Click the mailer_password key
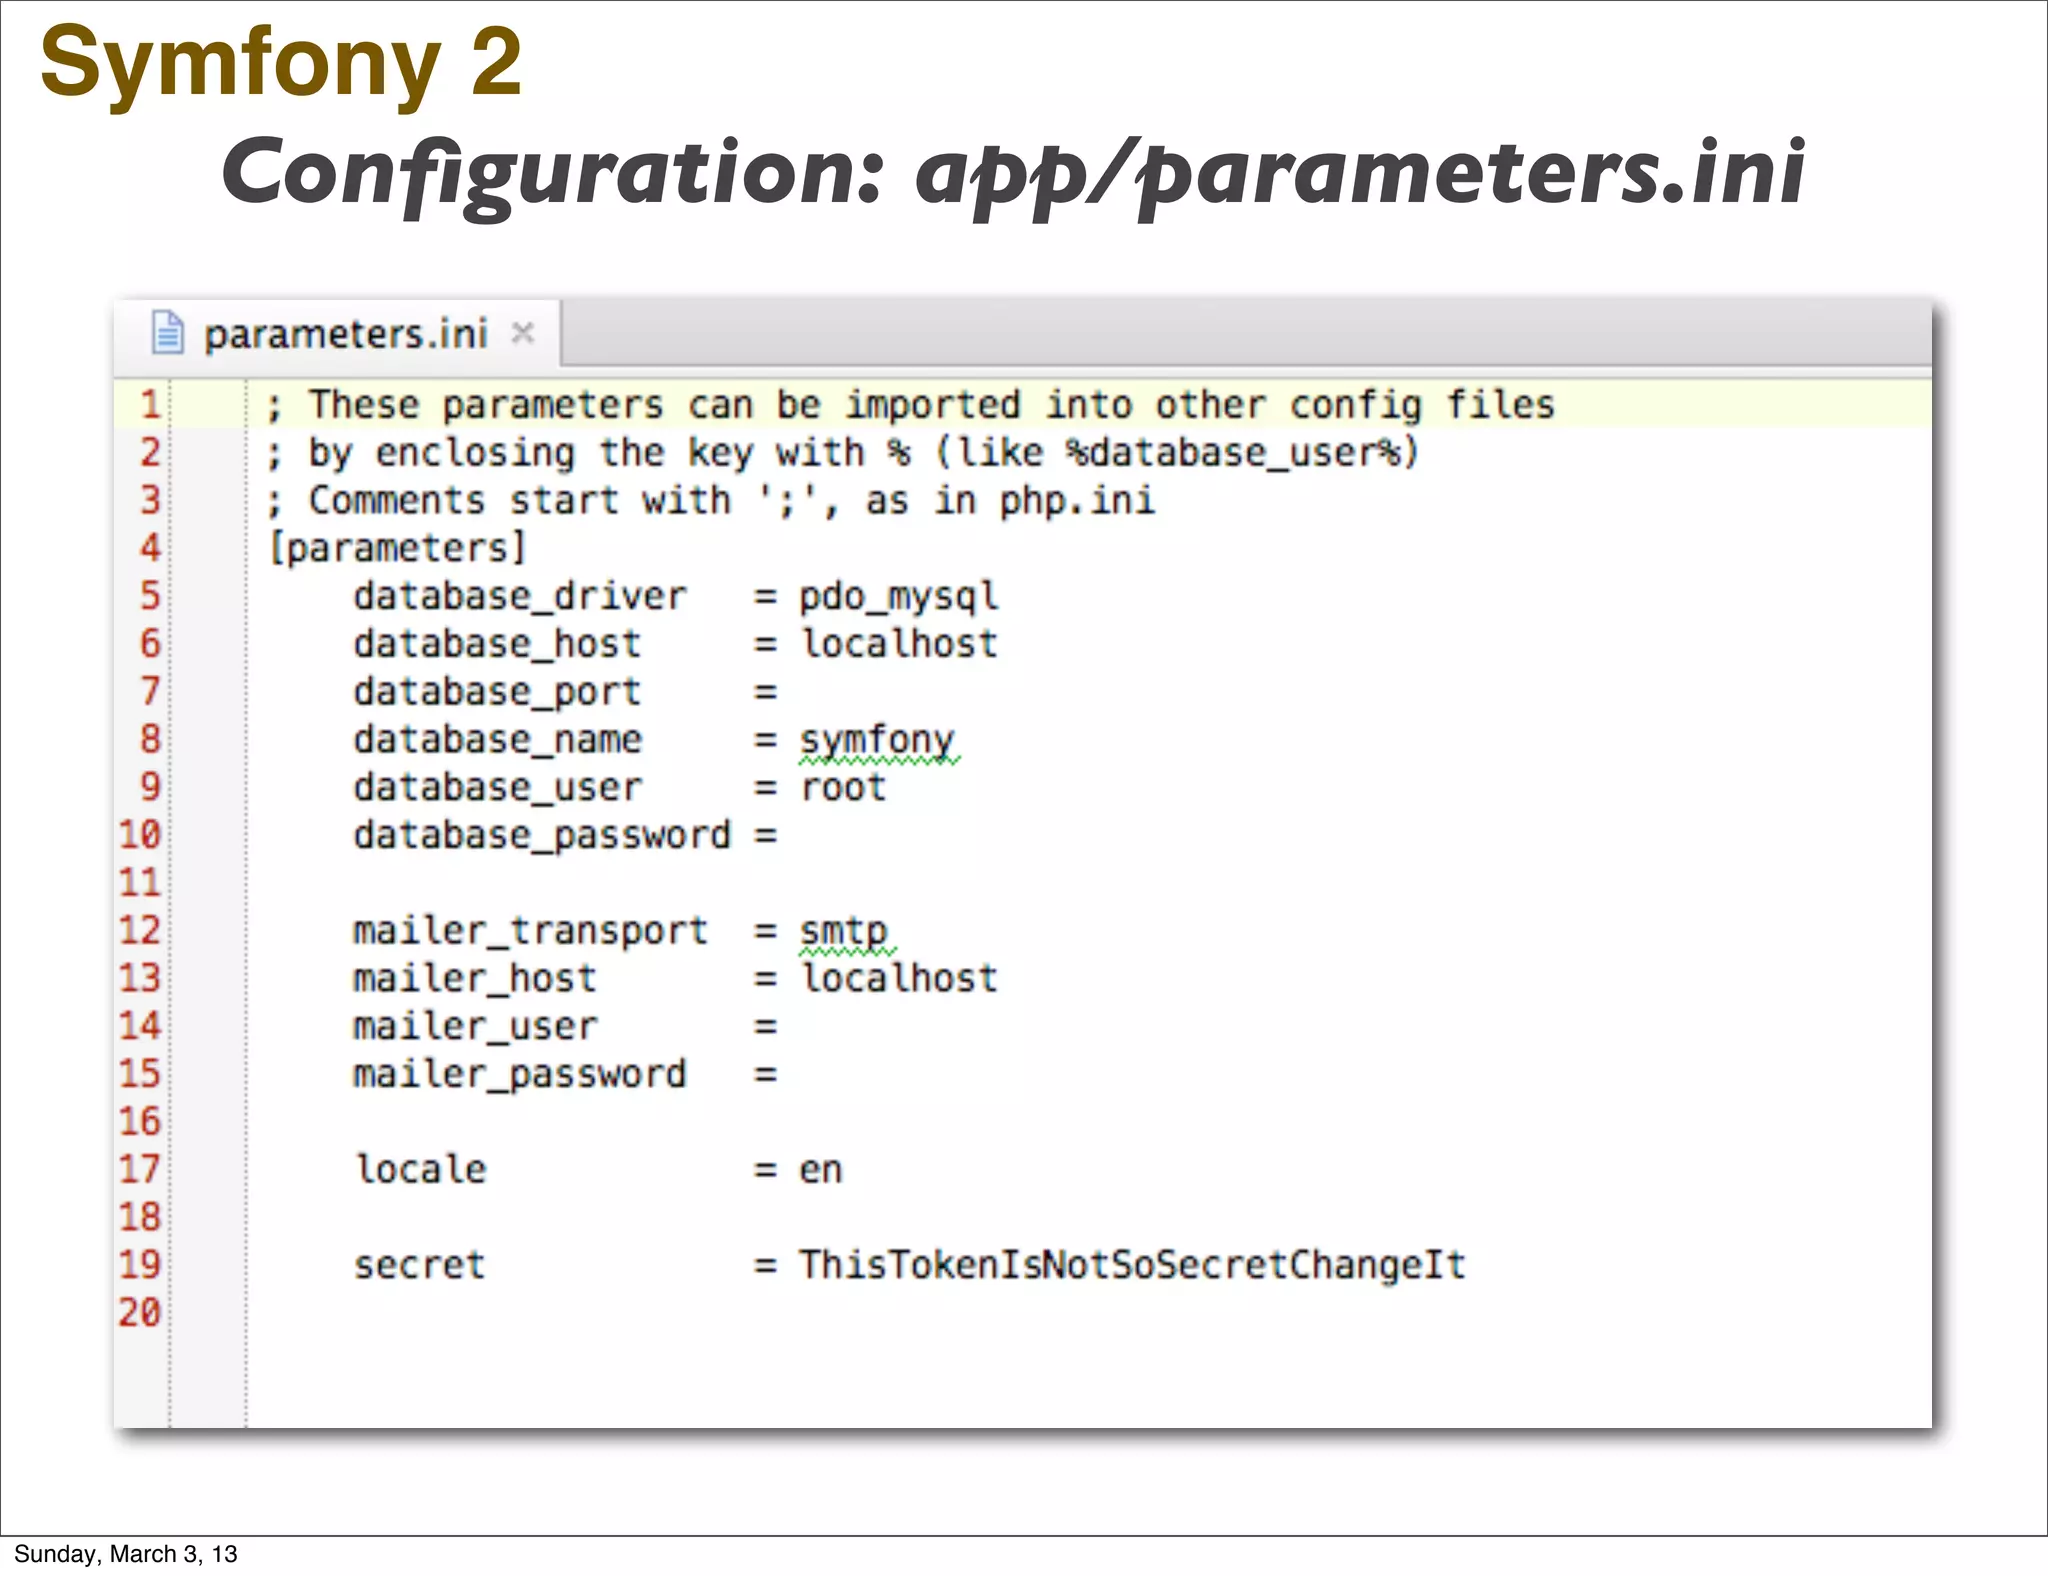The image size is (2048, 1576). (520, 1075)
